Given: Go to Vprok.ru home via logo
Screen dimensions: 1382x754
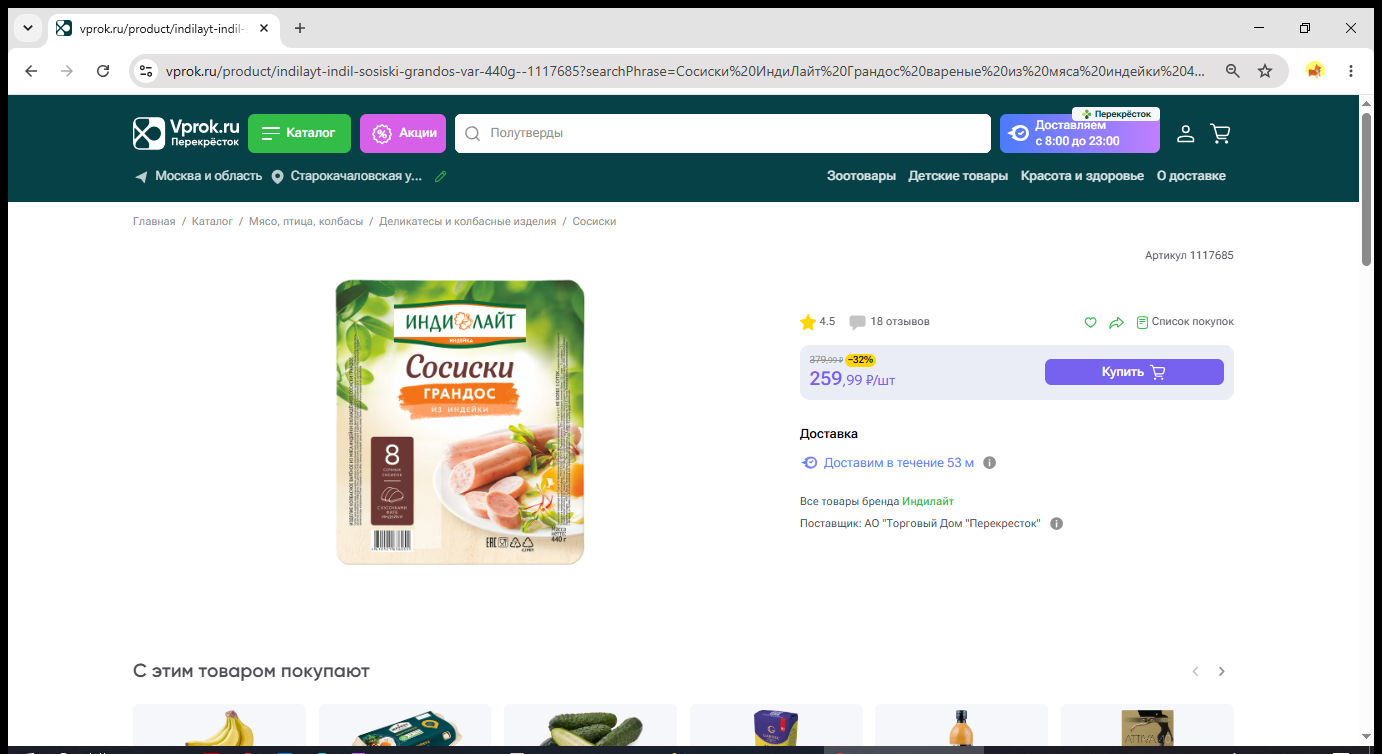Looking at the screenshot, I should [187, 133].
